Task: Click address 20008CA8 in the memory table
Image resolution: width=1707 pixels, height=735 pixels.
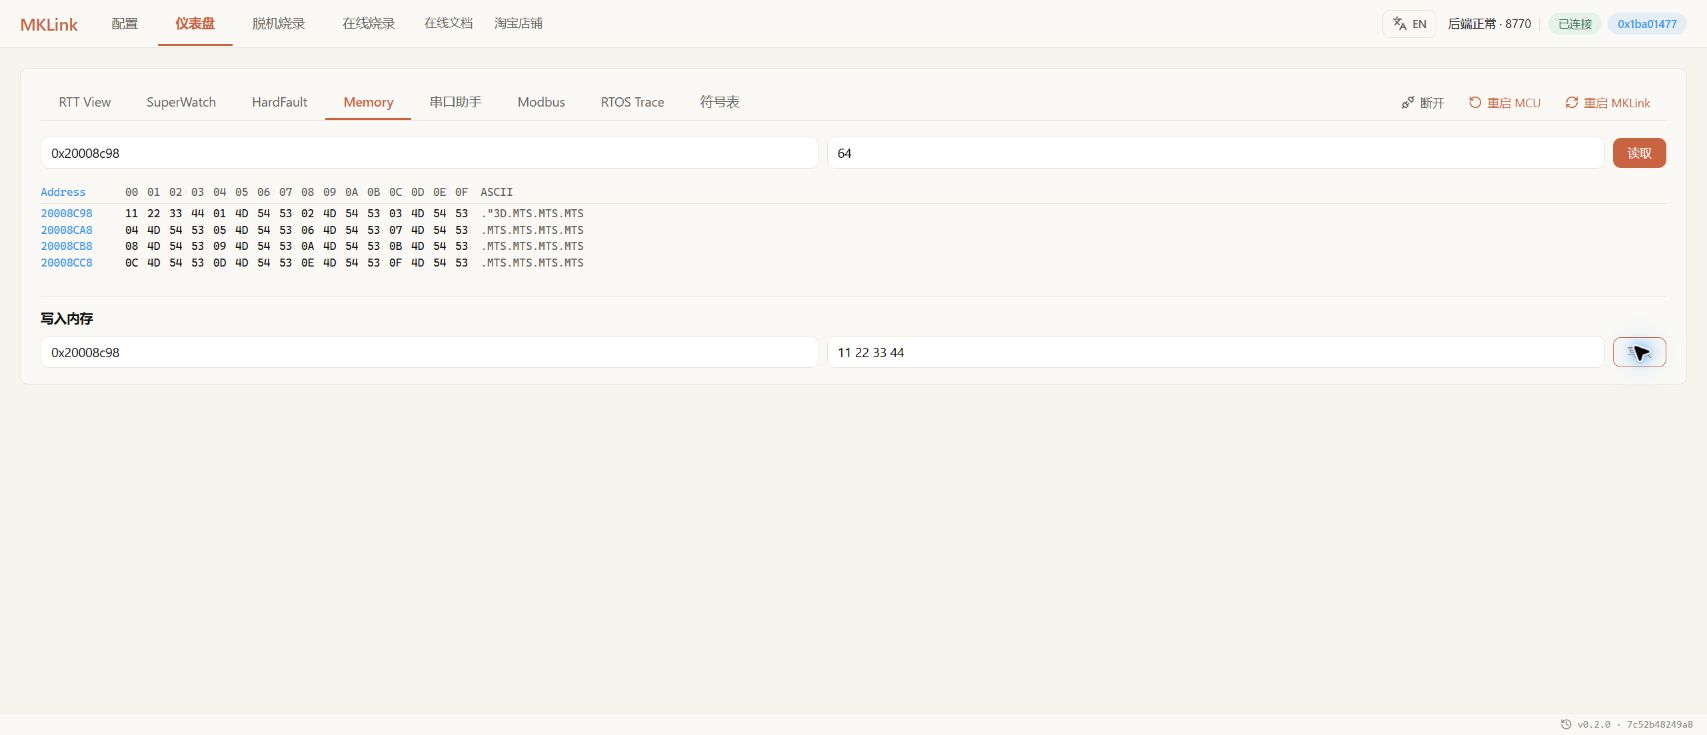Action: coord(66,230)
